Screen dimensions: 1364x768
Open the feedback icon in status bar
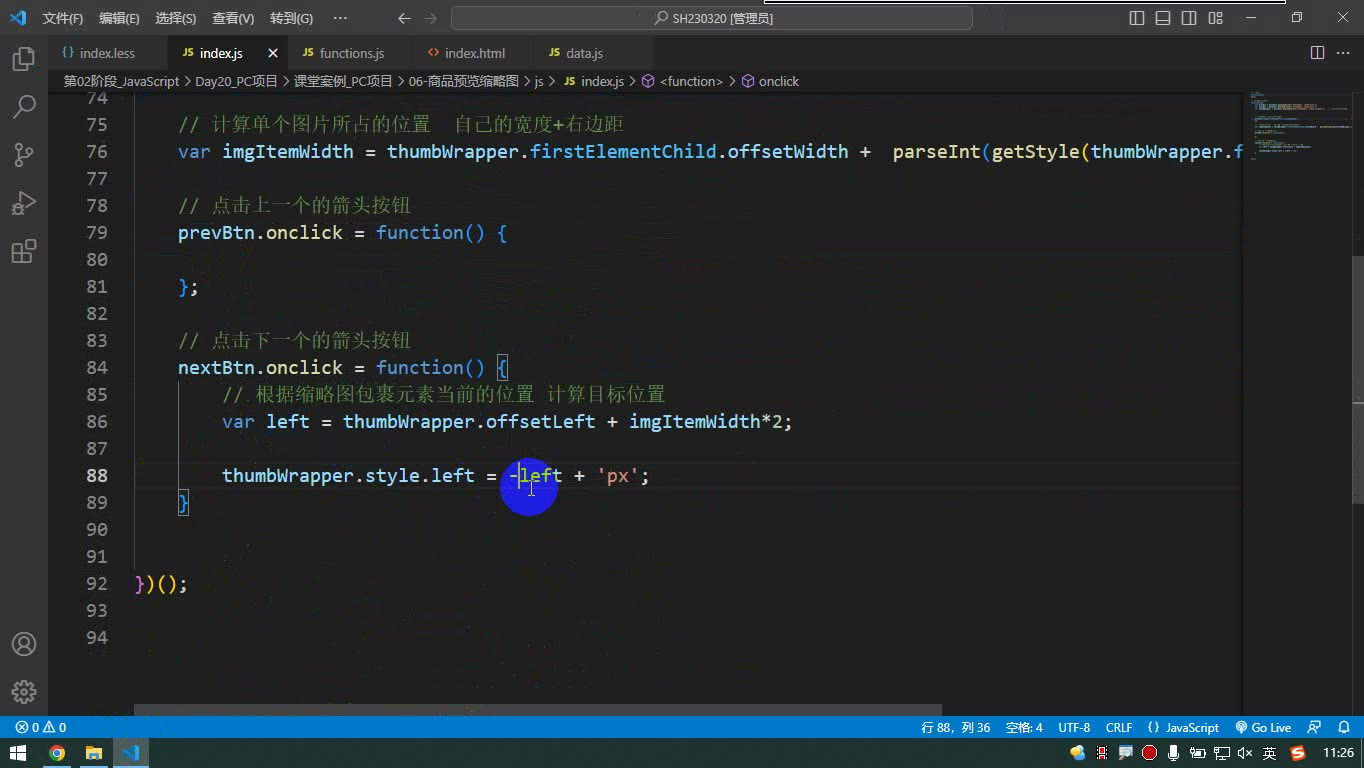point(1315,727)
